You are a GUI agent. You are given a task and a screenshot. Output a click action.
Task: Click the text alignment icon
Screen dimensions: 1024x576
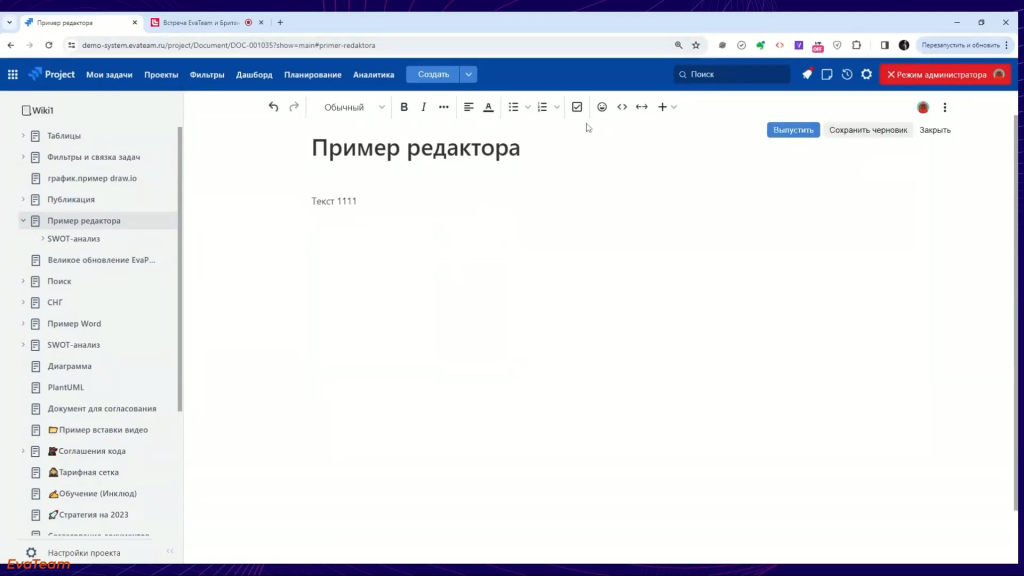coord(468,107)
